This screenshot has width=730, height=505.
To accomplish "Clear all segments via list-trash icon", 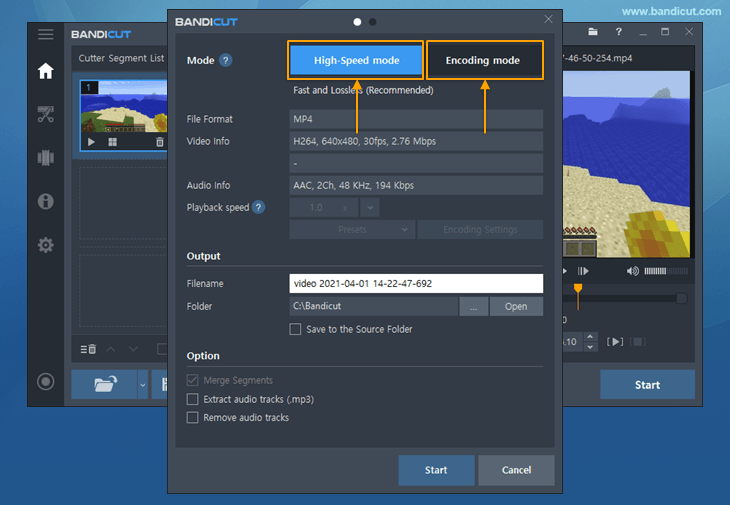I will pos(88,349).
